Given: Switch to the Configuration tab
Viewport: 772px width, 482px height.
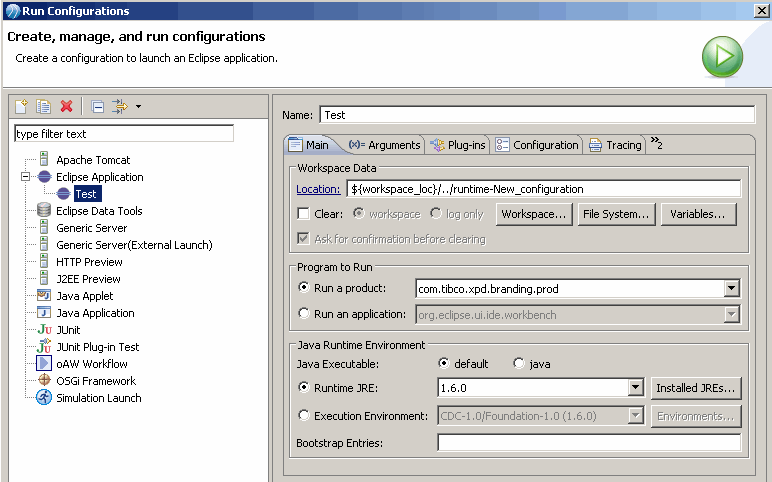Looking at the screenshot, I should point(537,145).
